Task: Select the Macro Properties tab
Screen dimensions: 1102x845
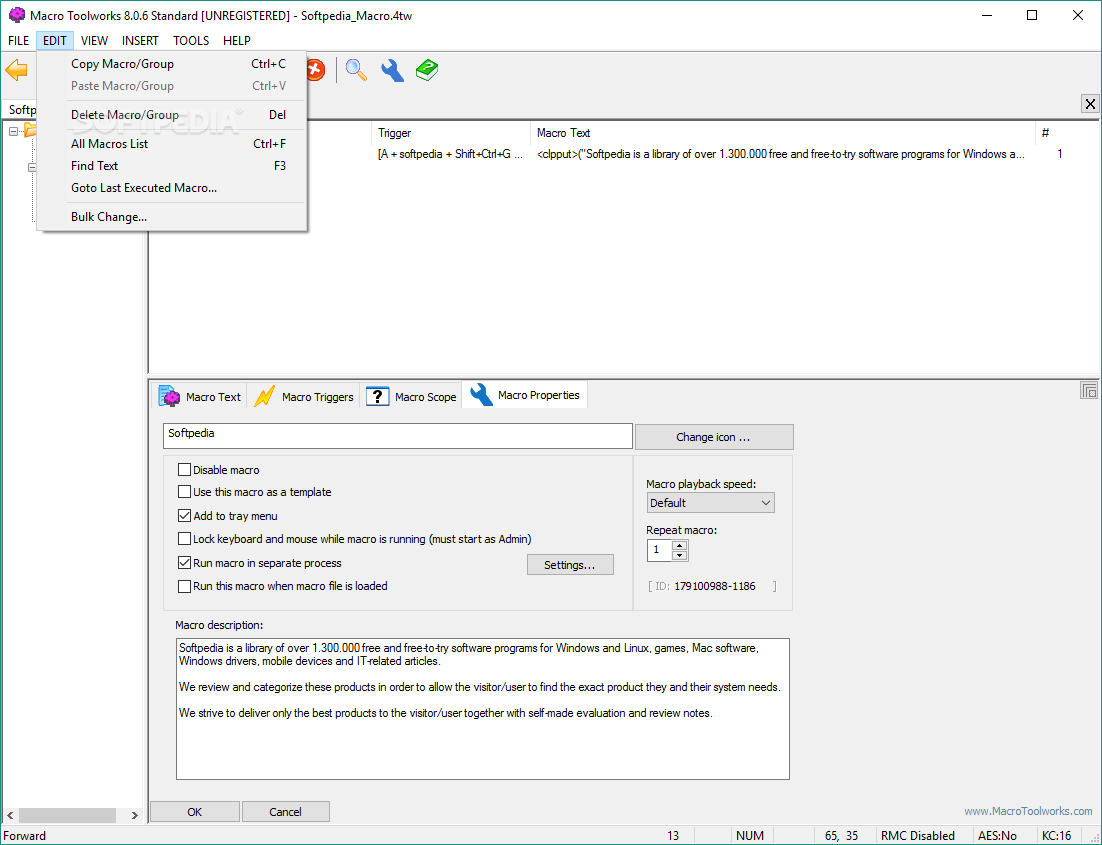Action: (x=525, y=395)
